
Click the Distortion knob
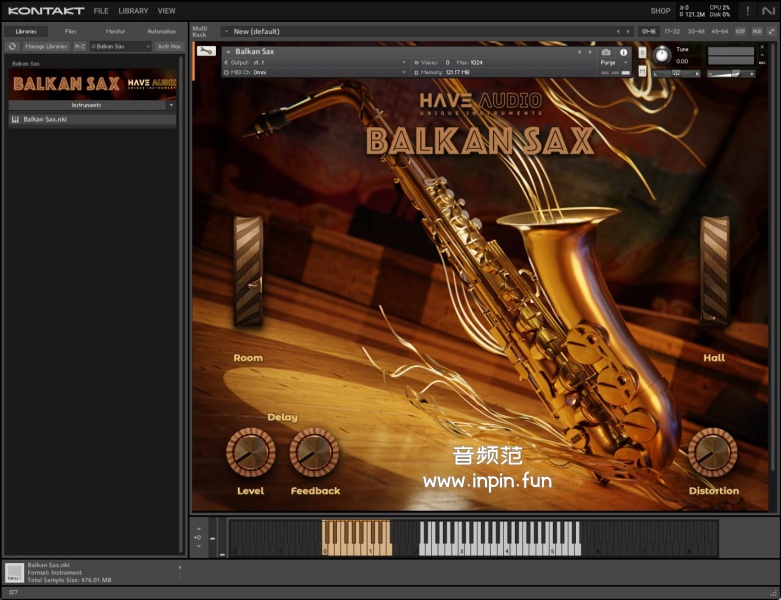713,452
